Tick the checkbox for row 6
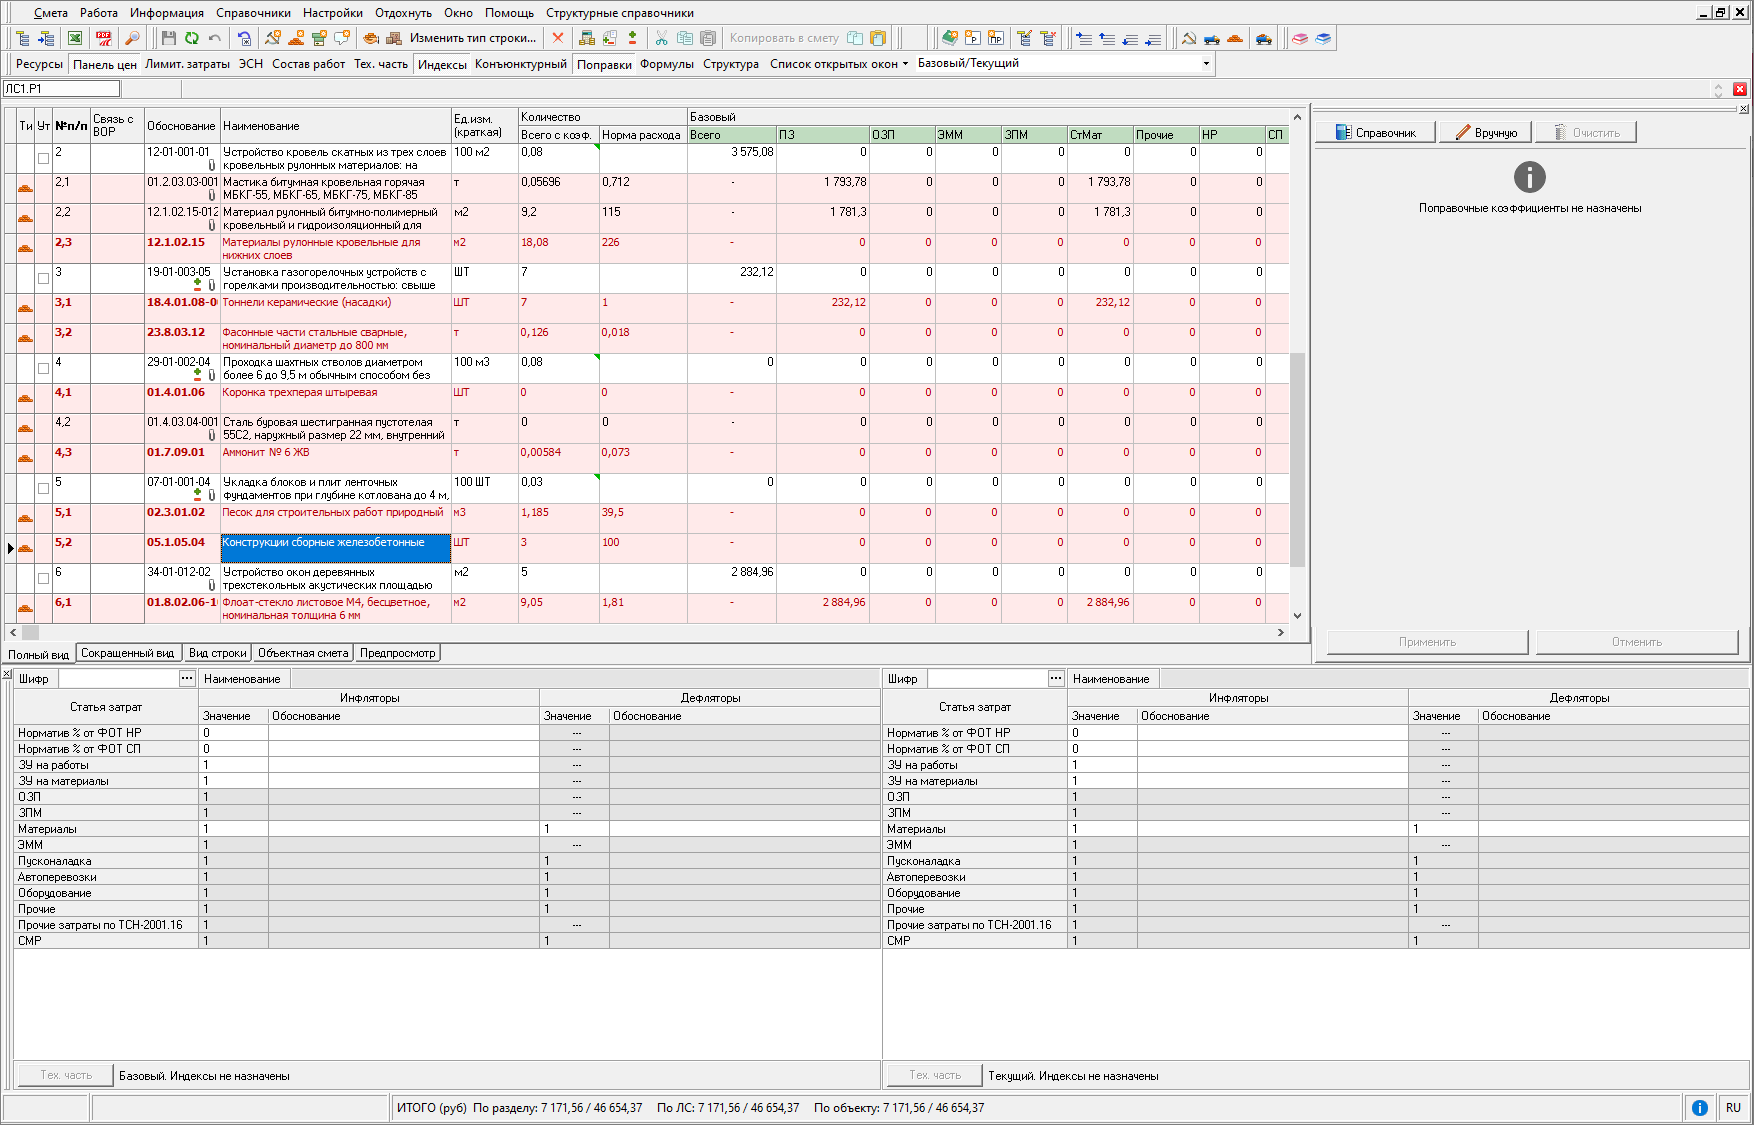This screenshot has height=1125, width=1754. [x=43, y=578]
